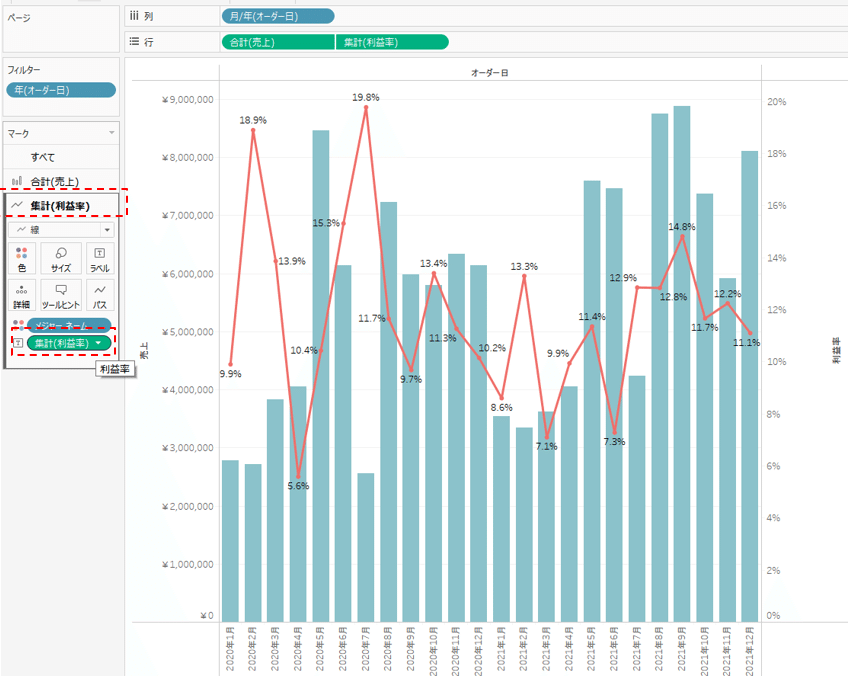Open the 色 (color) marks property
The width and height of the screenshot is (861, 676).
(x=22, y=258)
